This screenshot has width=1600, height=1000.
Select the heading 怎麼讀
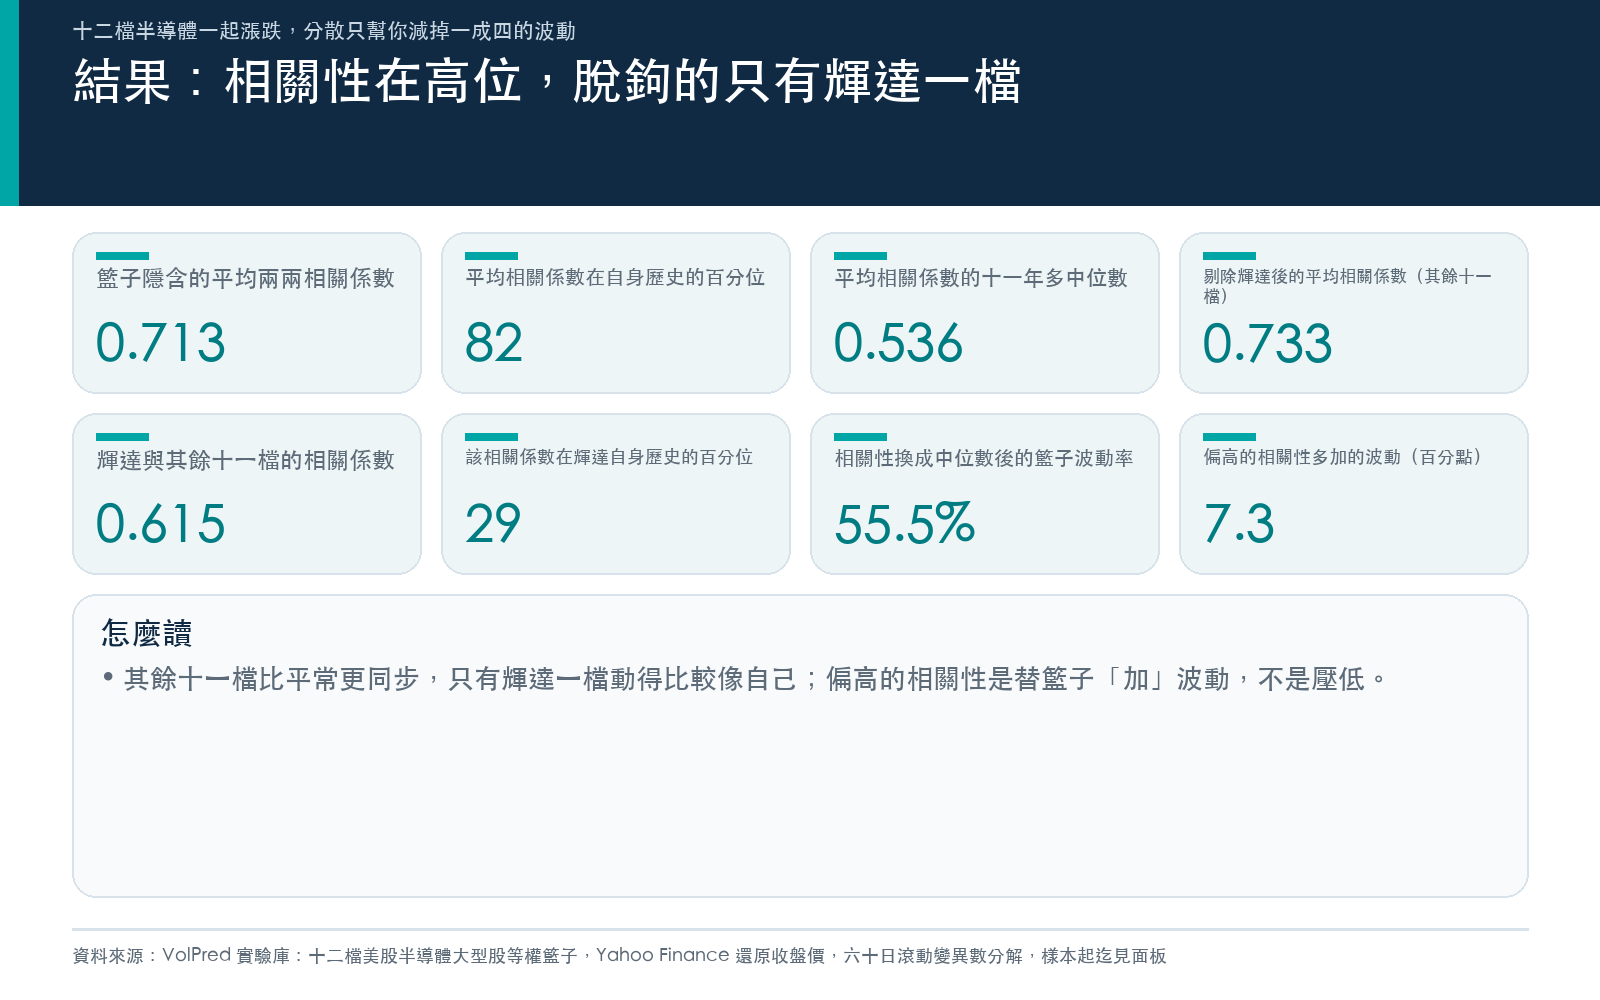(x=146, y=633)
